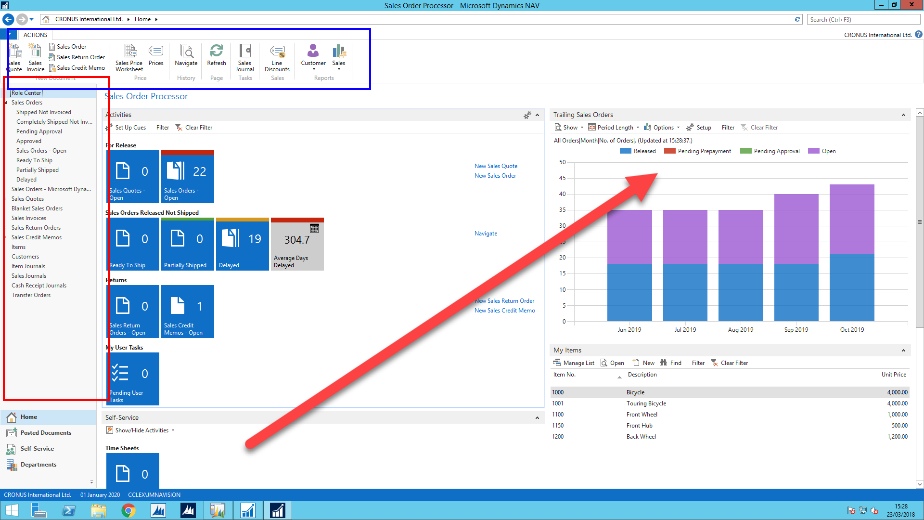Open the Sales Price Worksheet
This screenshot has width=924, height=520.
click(129, 55)
